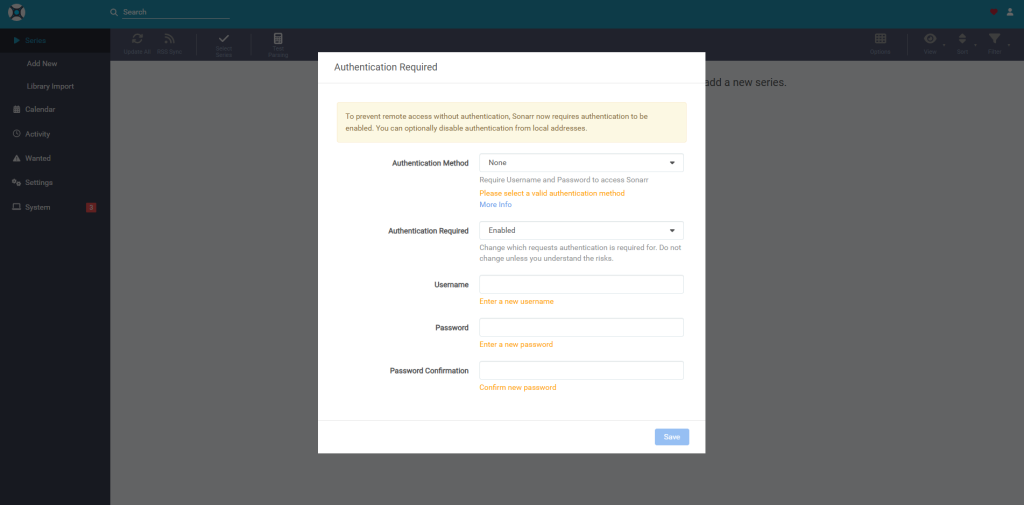Open the Authentication Method dropdown
The height and width of the screenshot is (505, 1024).
click(581, 162)
